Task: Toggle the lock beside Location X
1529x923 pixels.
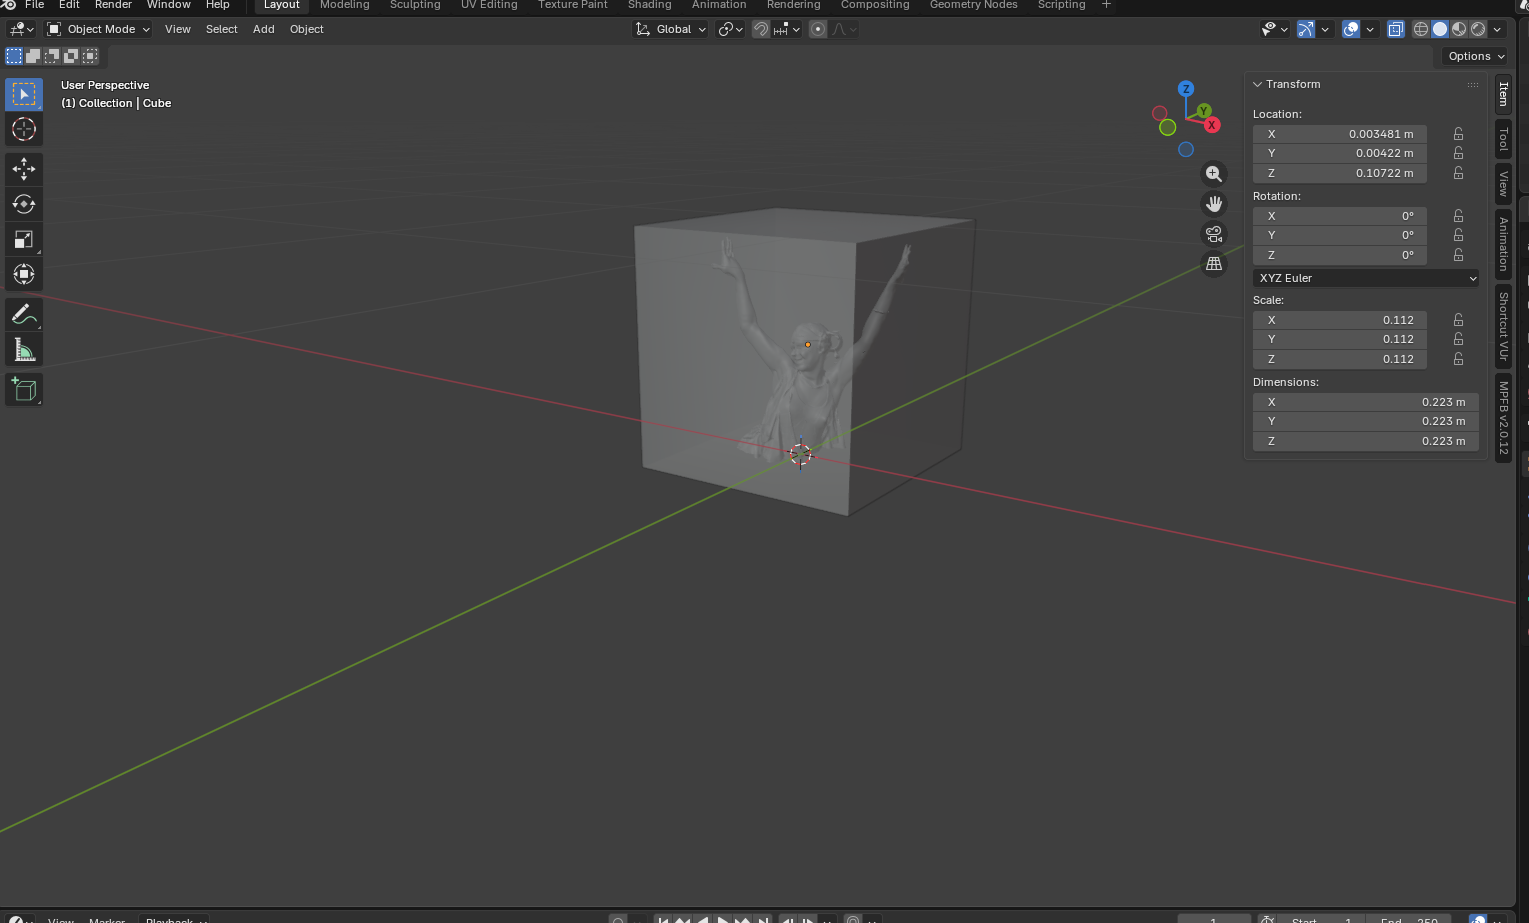Action: tap(1458, 134)
